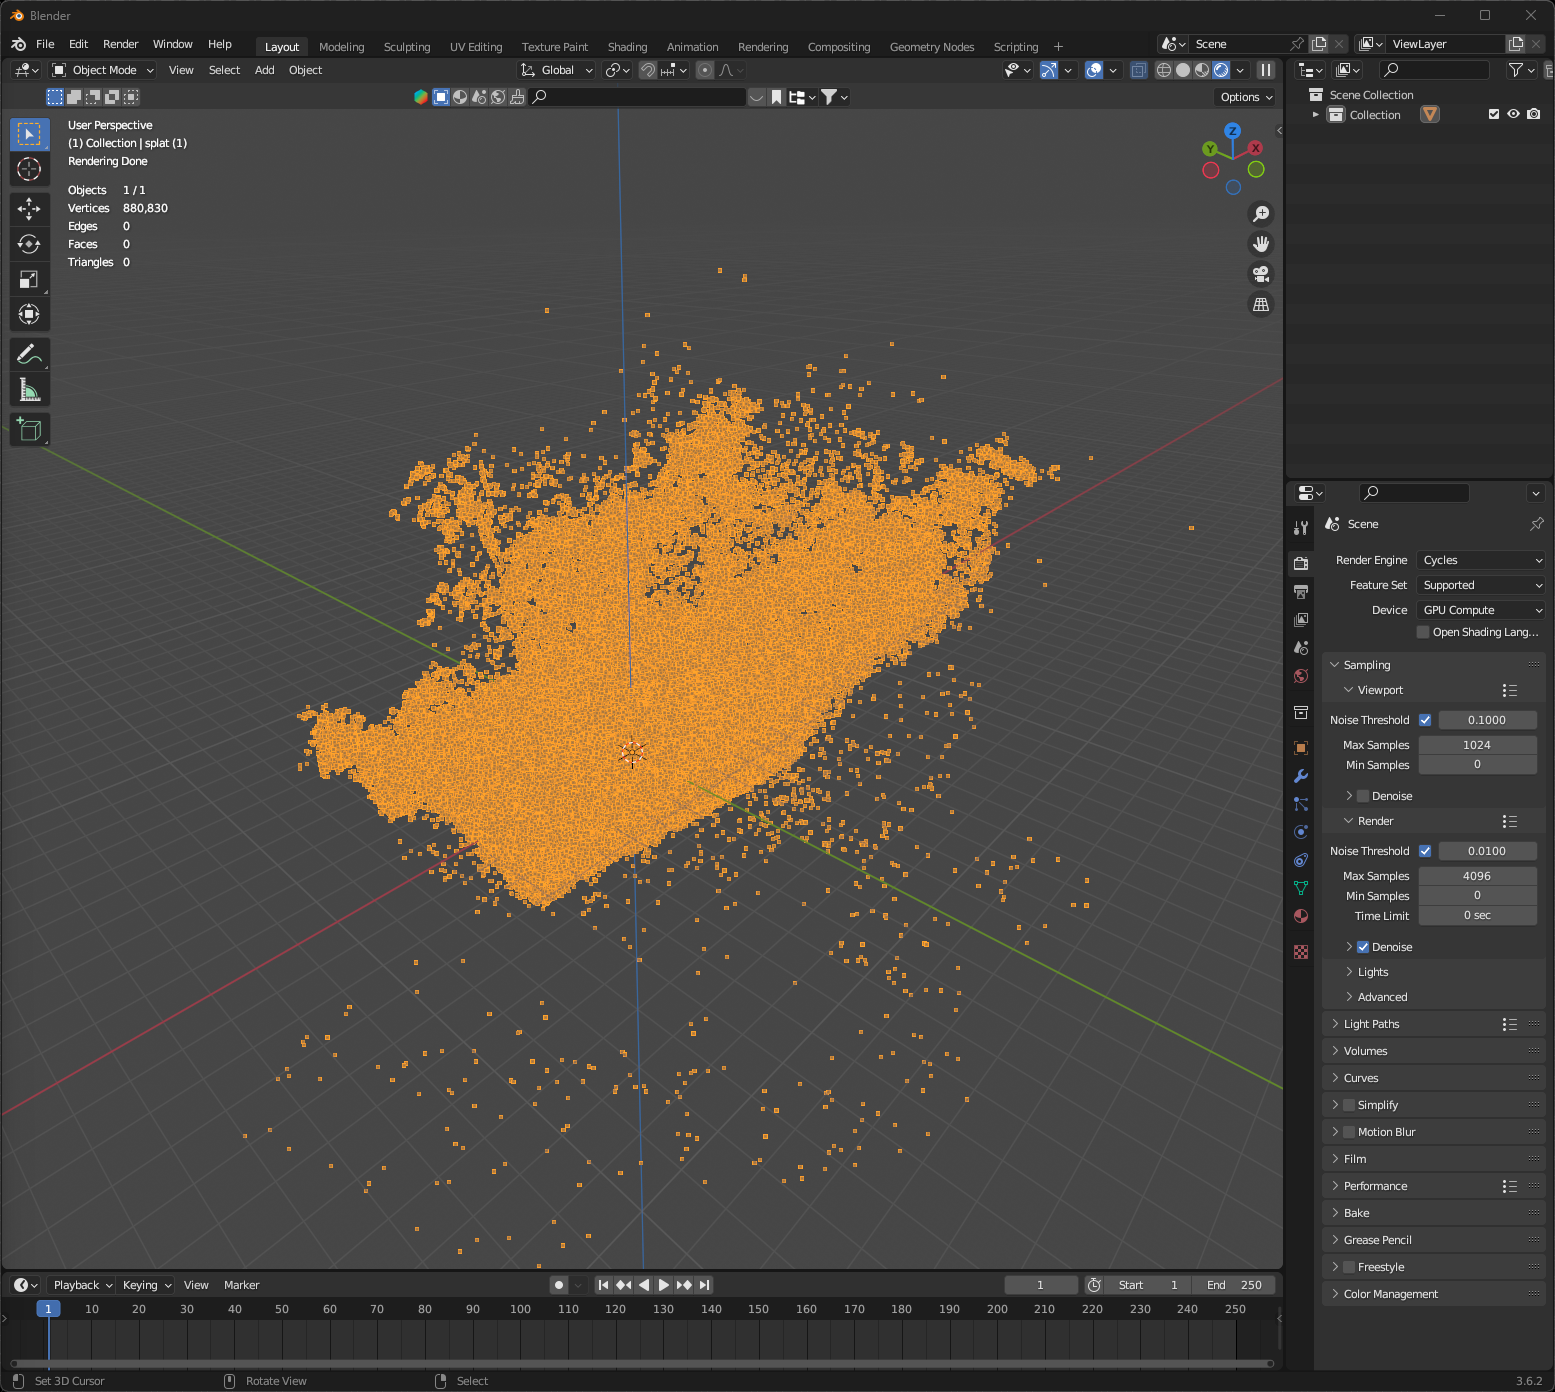Screen dimensions: 1555x1392
Task: Select the Transform tool
Action: pyautogui.click(x=29, y=314)
